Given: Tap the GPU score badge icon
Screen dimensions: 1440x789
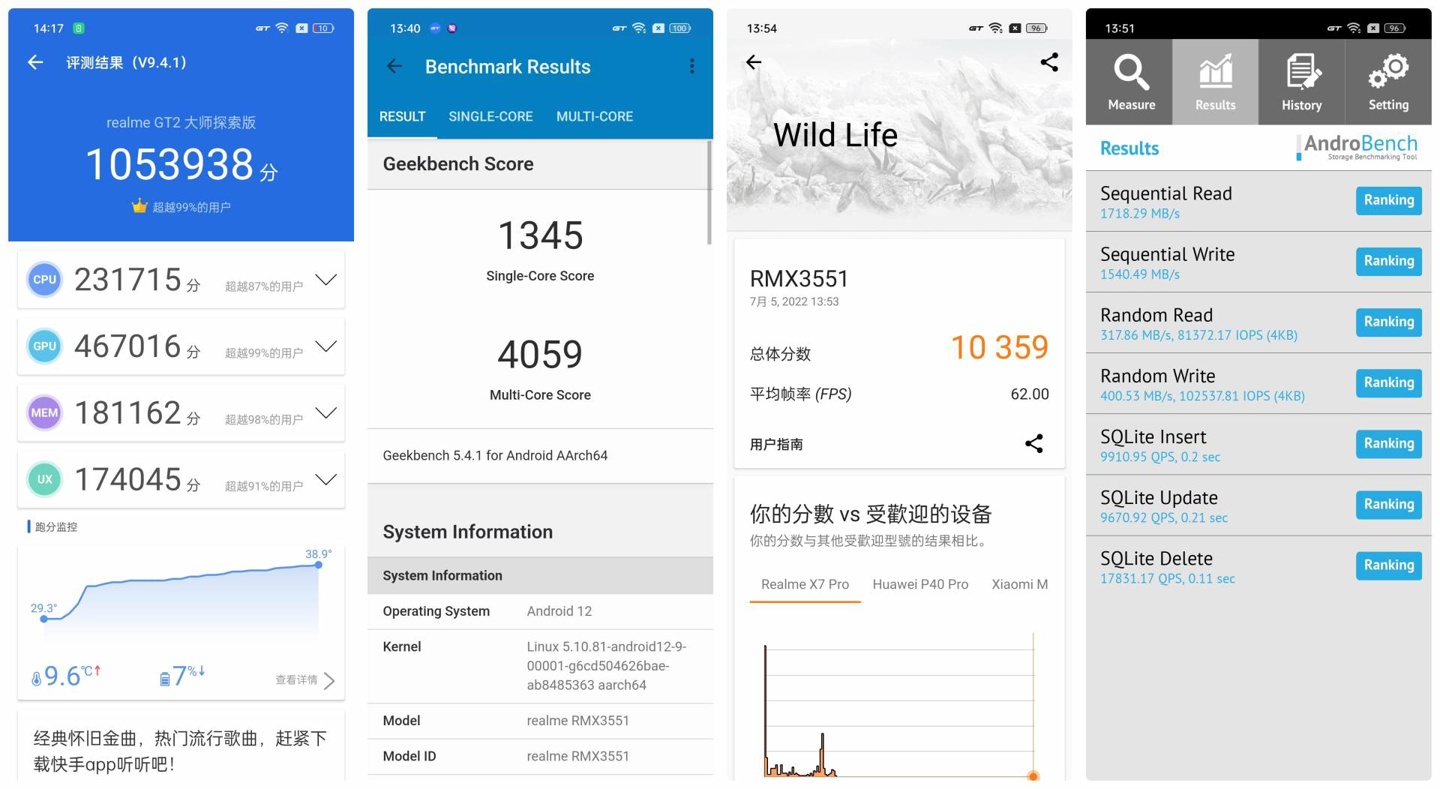Looking at the screenshot, I should click(45, 346).
